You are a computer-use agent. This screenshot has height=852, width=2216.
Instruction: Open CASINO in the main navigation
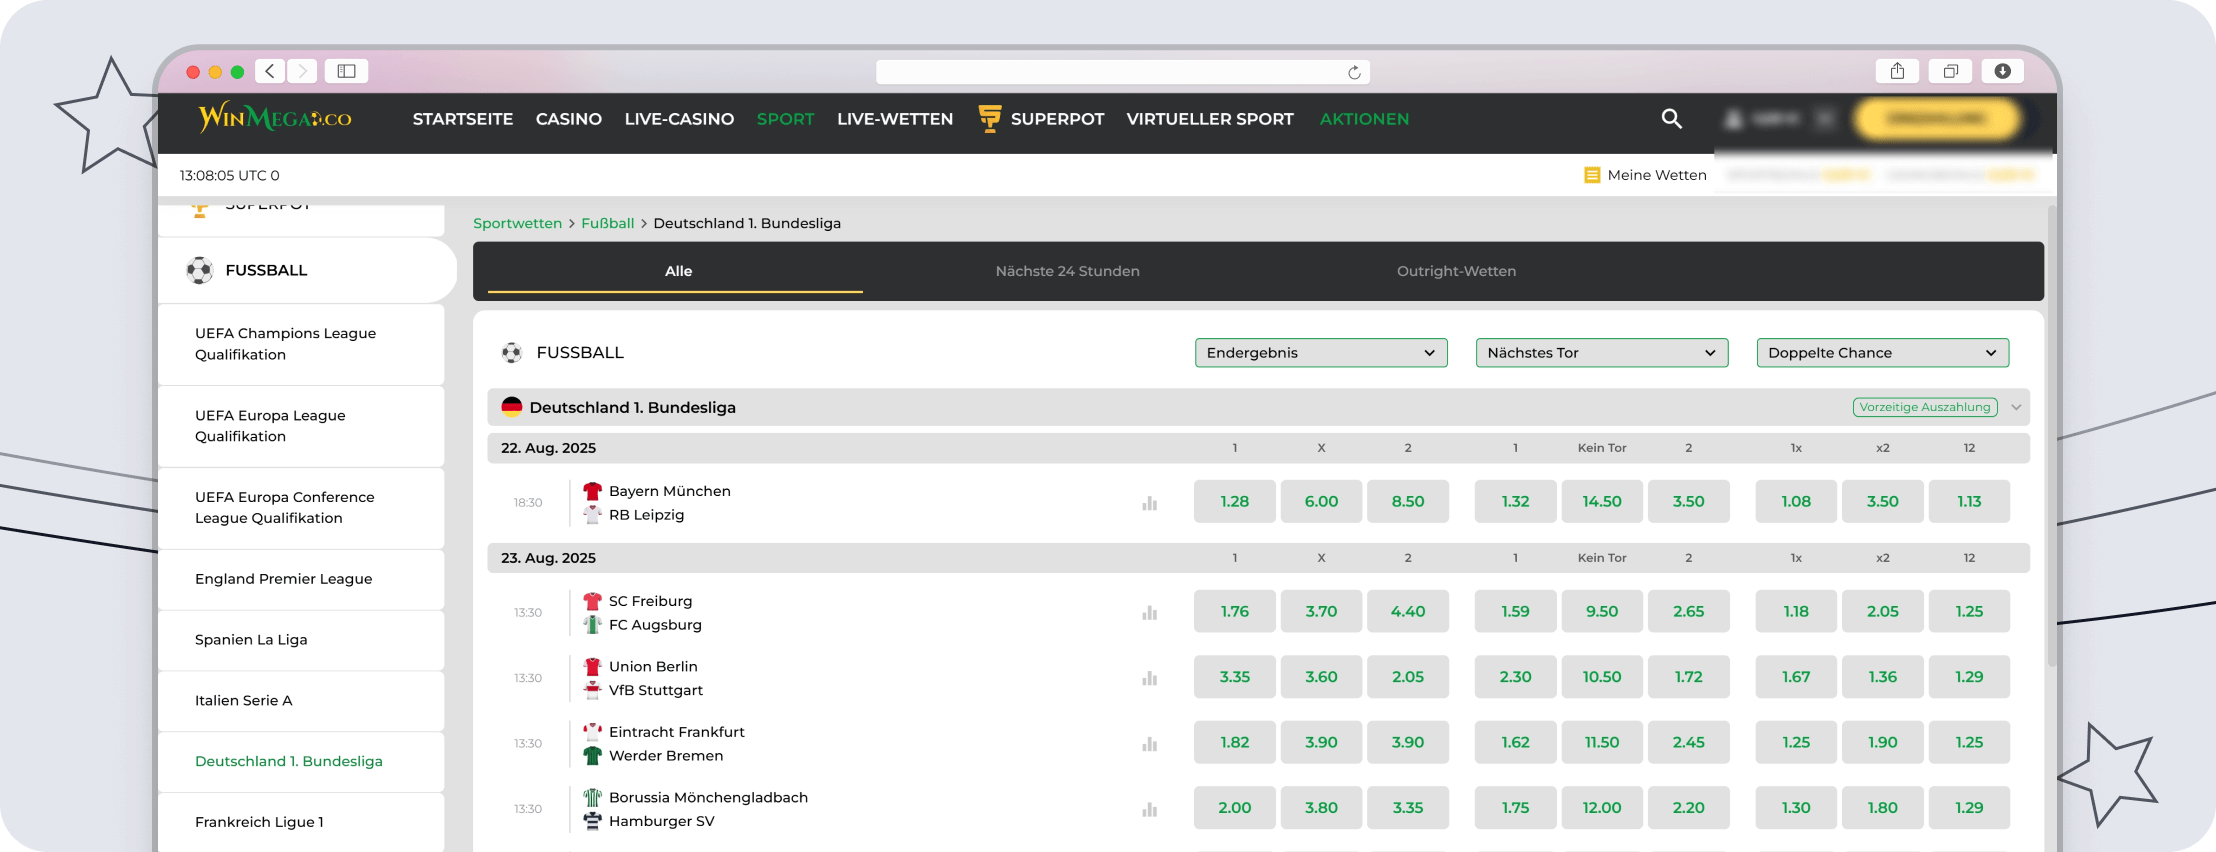click(x=569, y=119)
